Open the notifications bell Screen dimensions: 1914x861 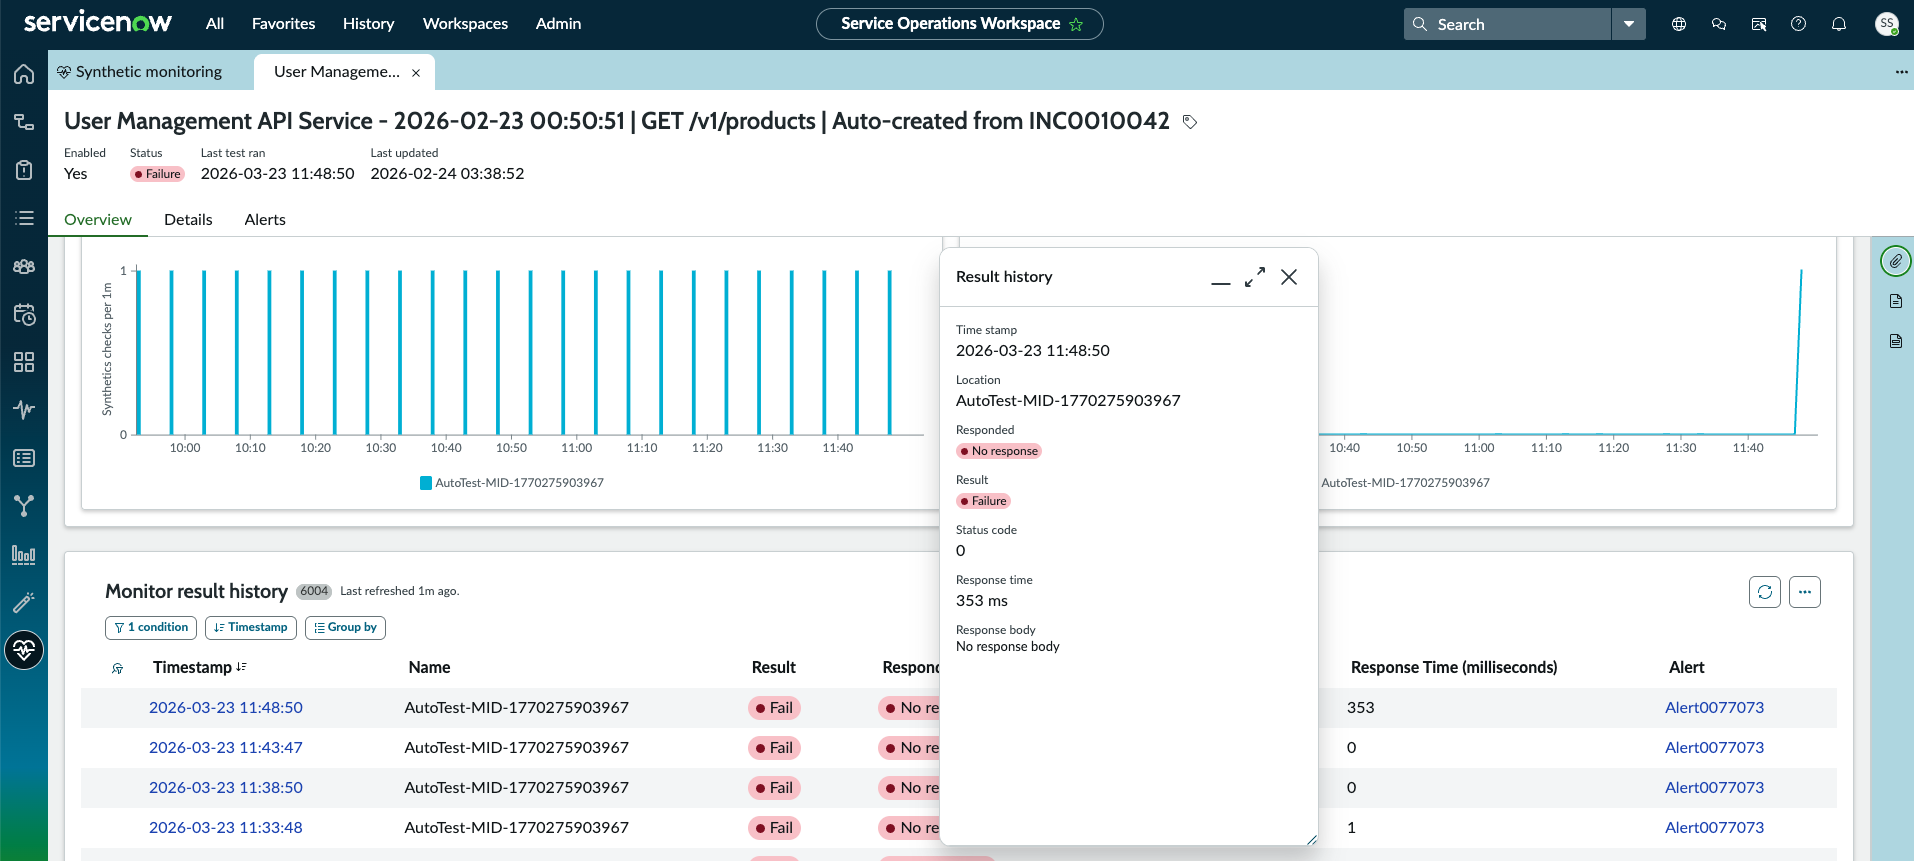(1839, 24)
